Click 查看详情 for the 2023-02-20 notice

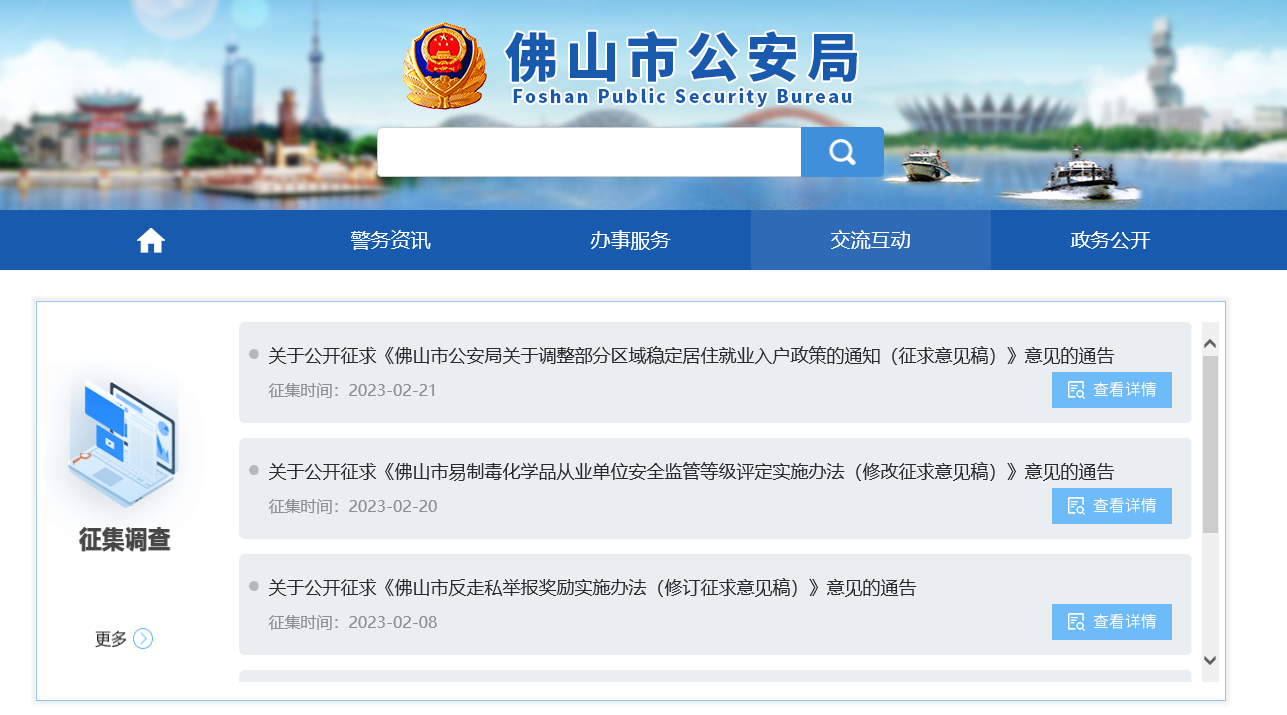tap(1112, 506)
